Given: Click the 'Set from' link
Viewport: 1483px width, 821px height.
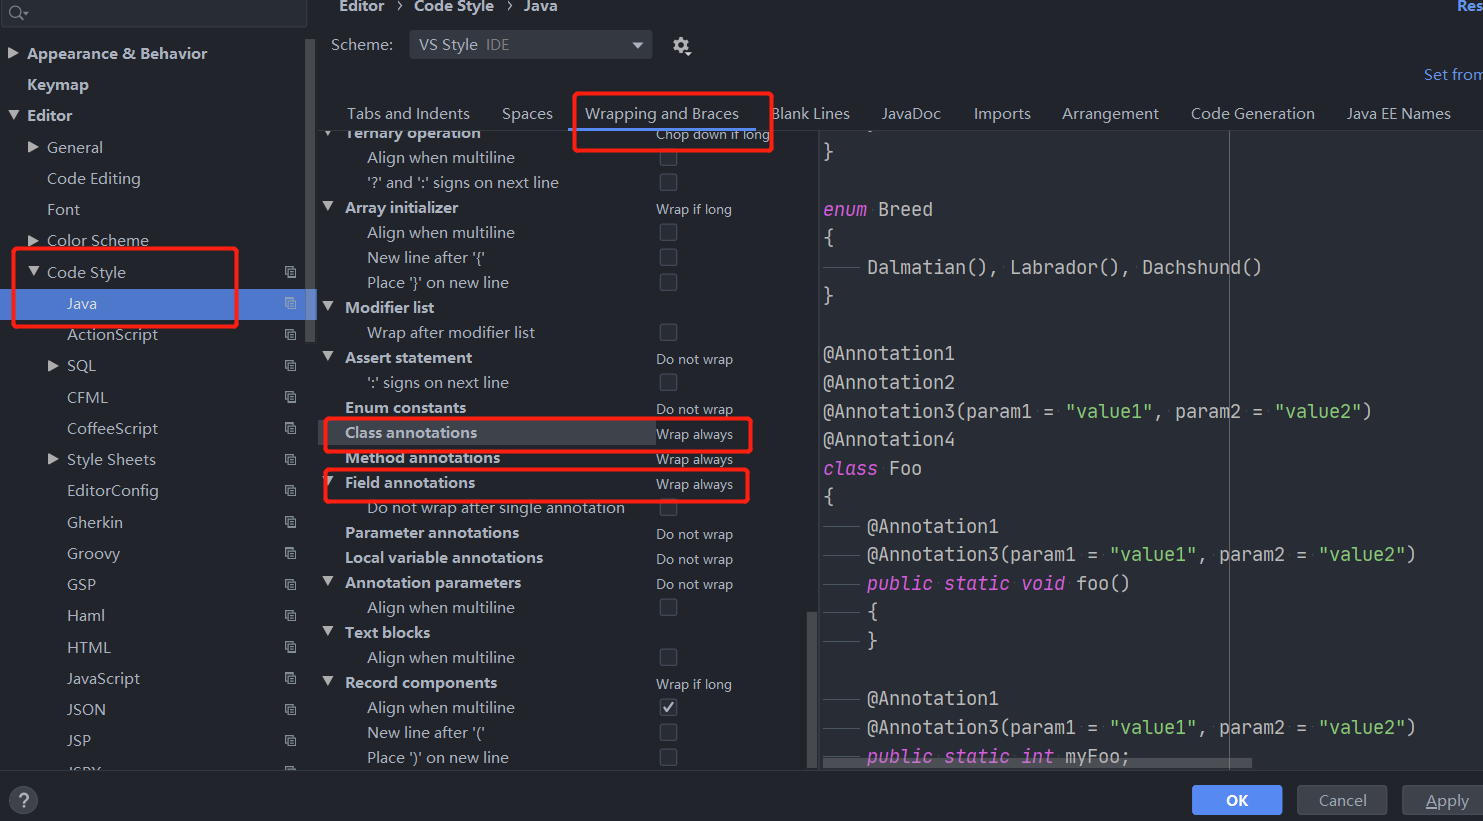Looking at the screenshot, I should [x=1452, y=74].
